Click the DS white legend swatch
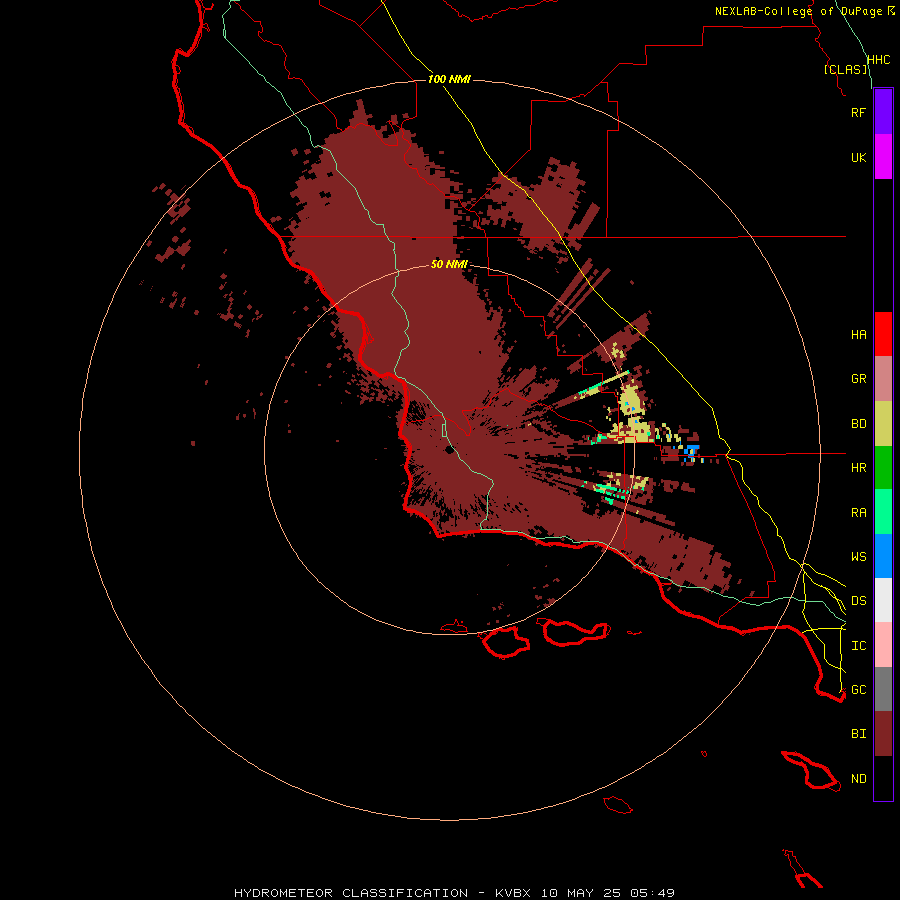900x900 pixels. (x=883, y=600)
